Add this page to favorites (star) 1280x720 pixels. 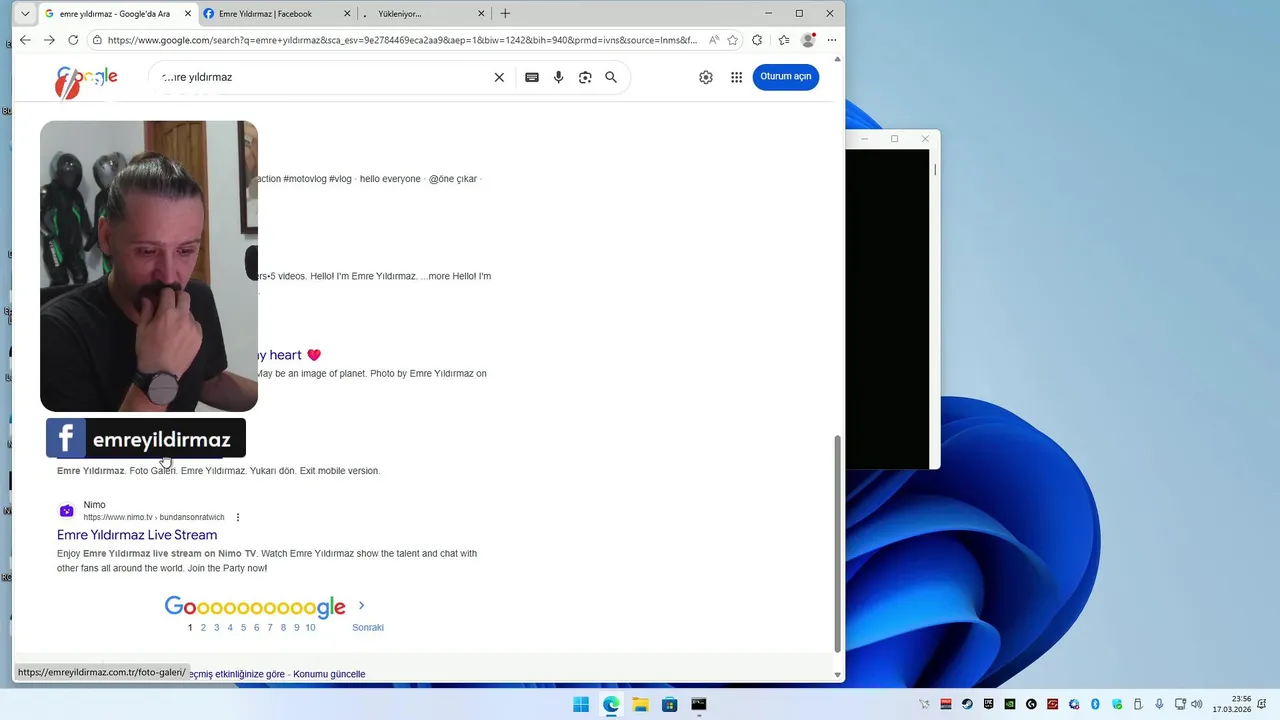click(733, 40)
